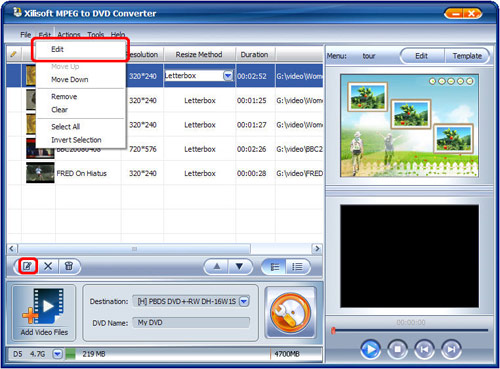The image size is (500, 369).
Task: Click the edit pencil toolbar icon
Action: click(x=27, y=266)
